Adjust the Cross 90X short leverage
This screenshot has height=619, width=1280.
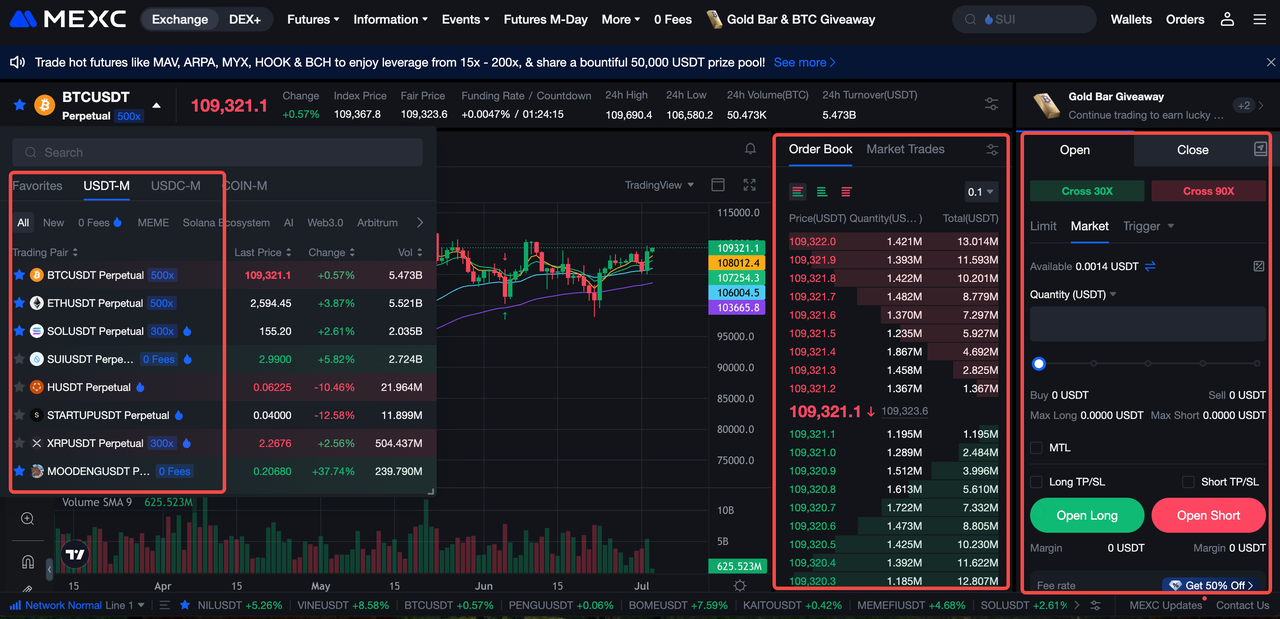coord(1209,191)
